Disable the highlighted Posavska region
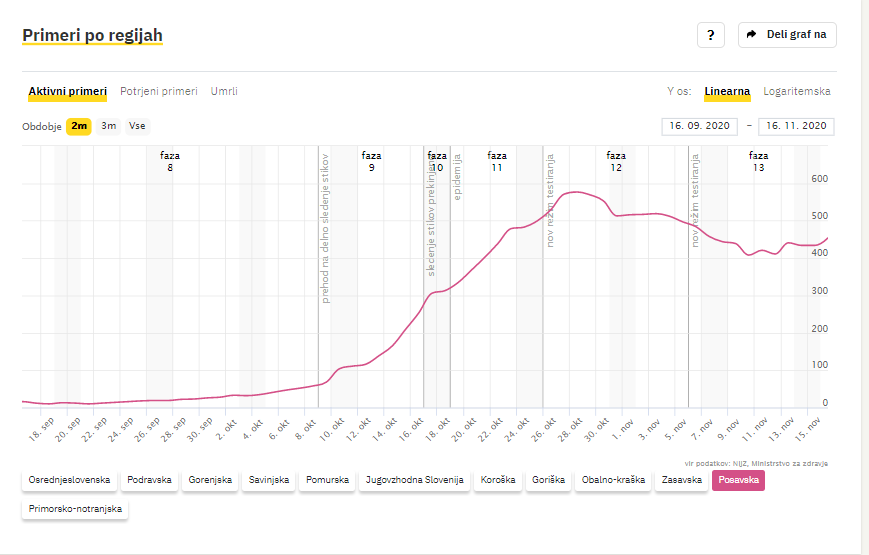Image resolution: width=869 pixels, height=555 pixels. tap(738, 480)
